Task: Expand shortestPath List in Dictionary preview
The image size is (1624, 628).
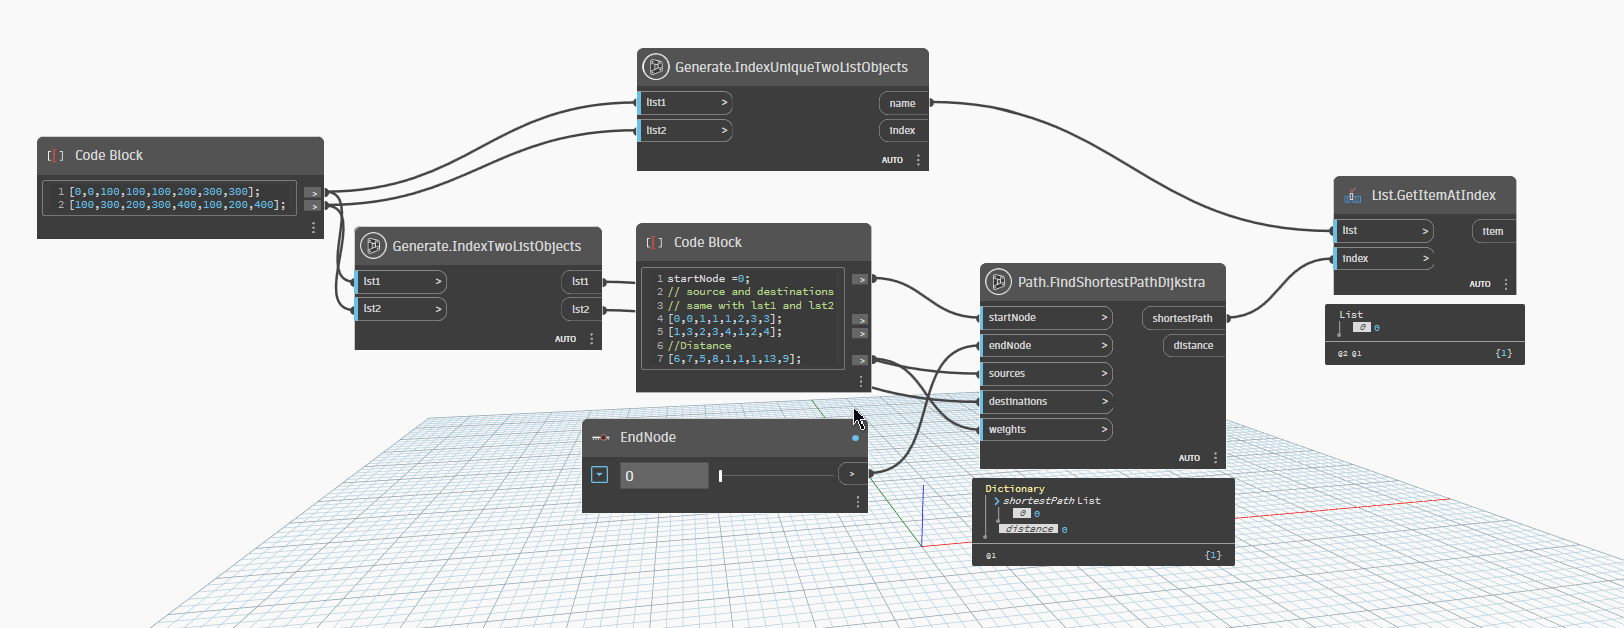Action: 996,501
